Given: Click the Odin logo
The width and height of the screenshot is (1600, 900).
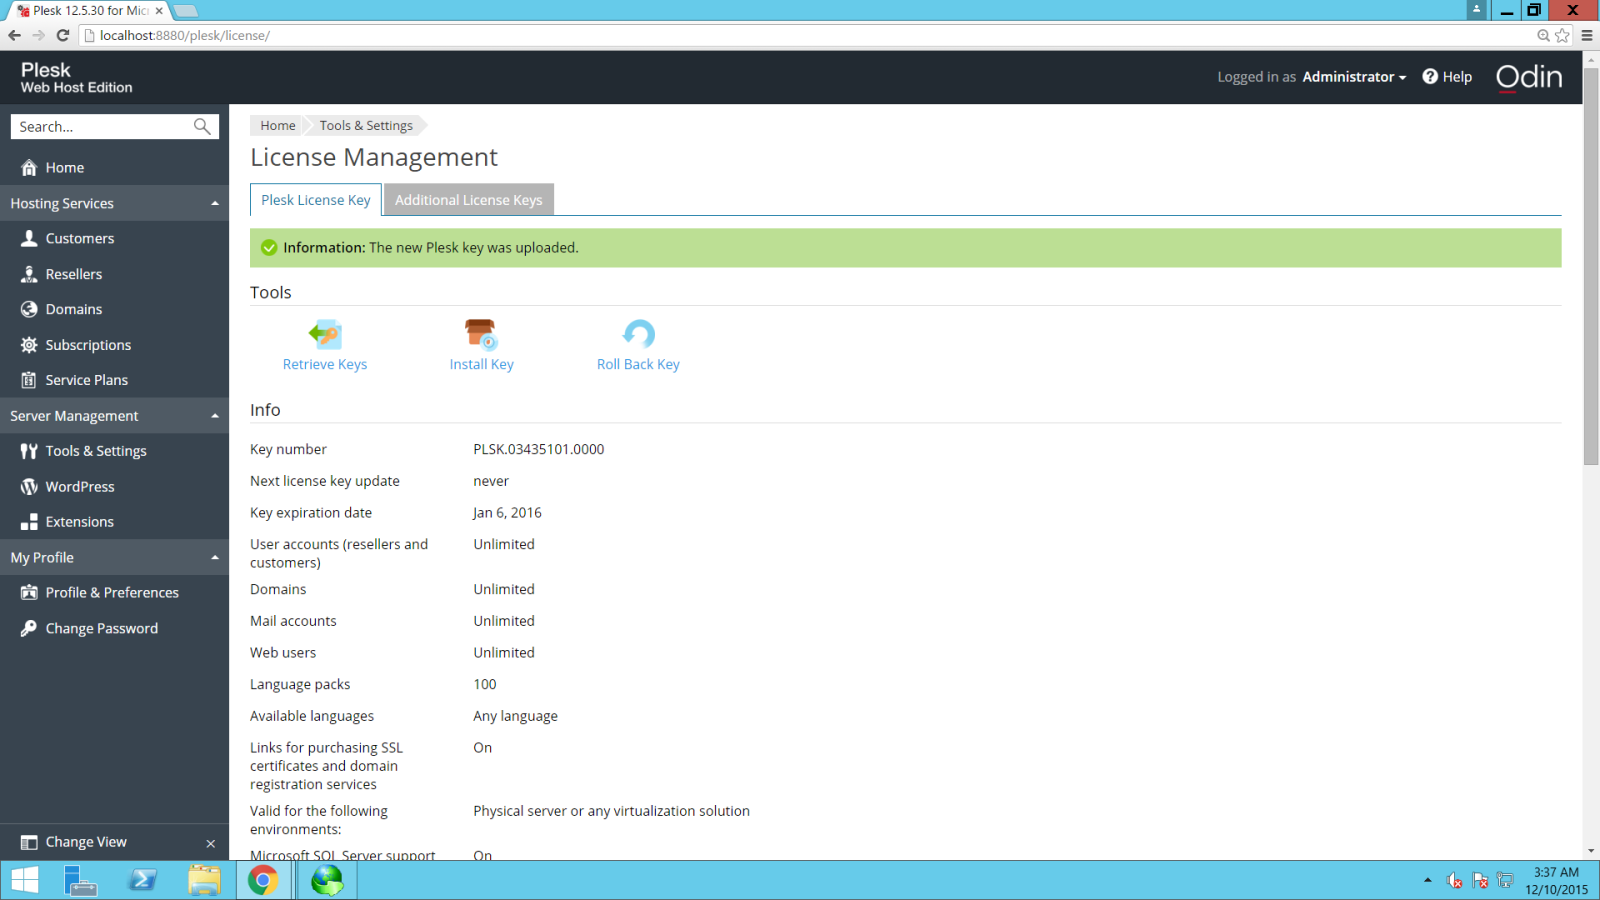Looking at the screenshot, I should coord(1529,77).
